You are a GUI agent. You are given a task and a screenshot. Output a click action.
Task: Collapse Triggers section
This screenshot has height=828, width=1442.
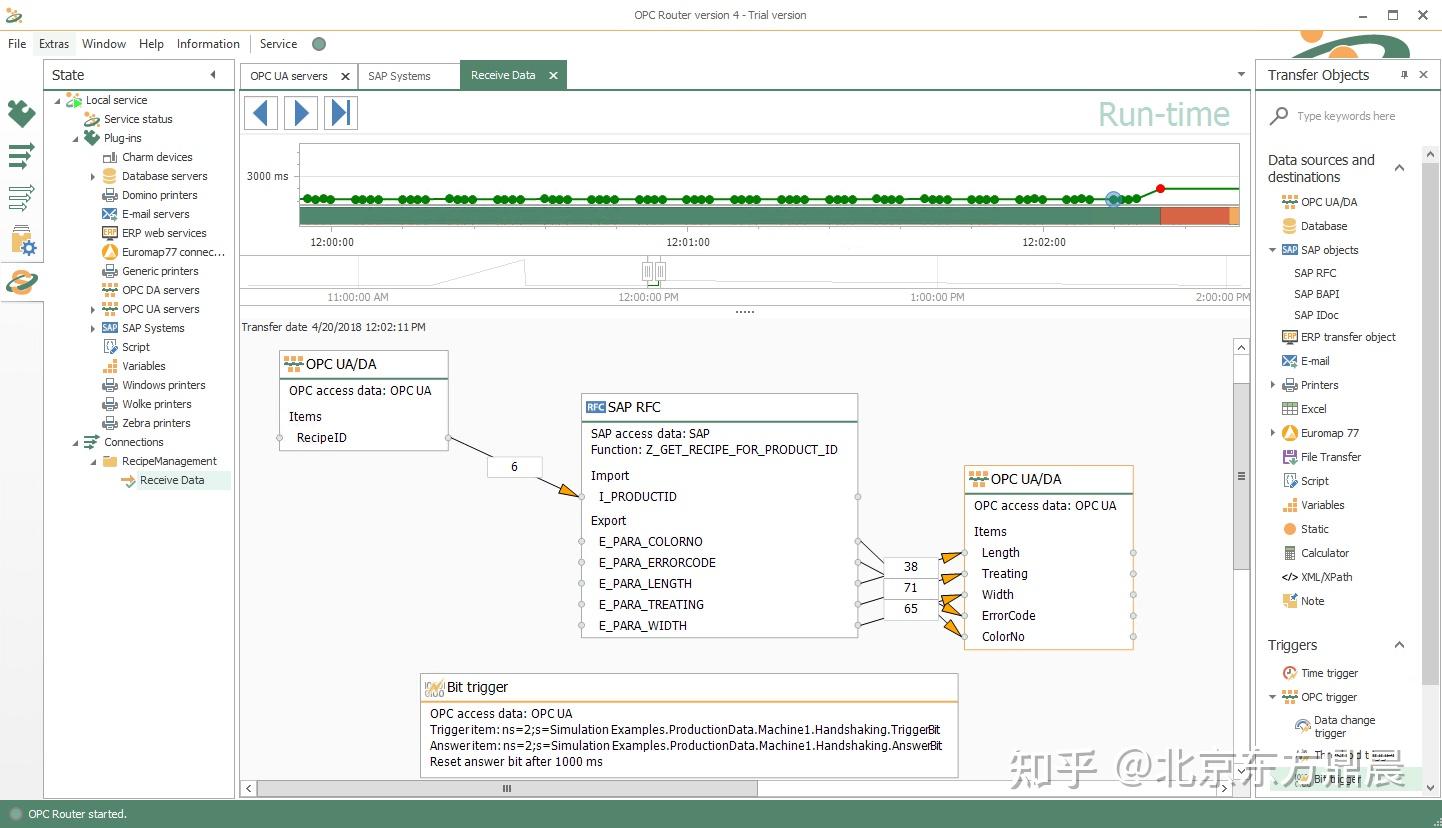pyautogui.click(x=1399, y=645)
